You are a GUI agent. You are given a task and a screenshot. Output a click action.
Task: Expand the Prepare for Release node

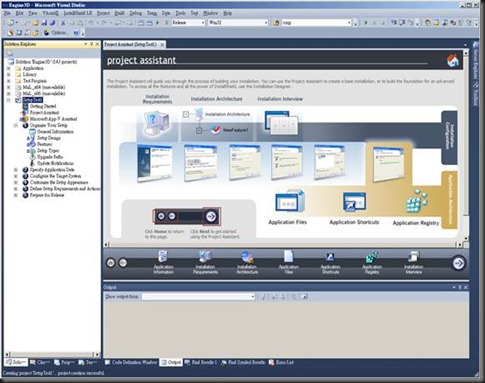point(16,195)
